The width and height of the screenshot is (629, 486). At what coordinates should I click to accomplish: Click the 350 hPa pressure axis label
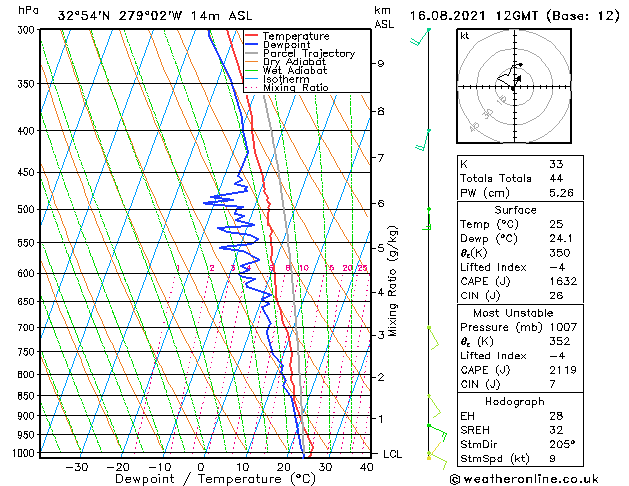28,84
